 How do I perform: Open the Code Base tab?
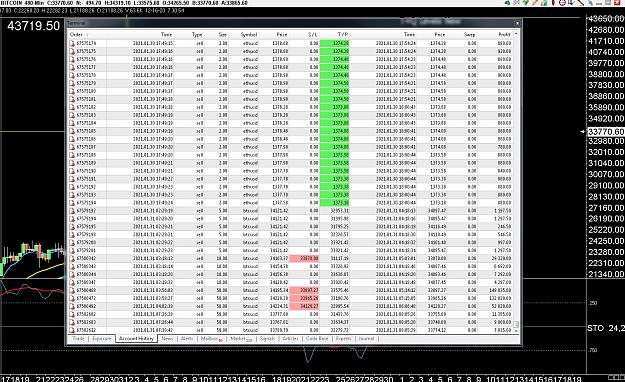(317, 339)
